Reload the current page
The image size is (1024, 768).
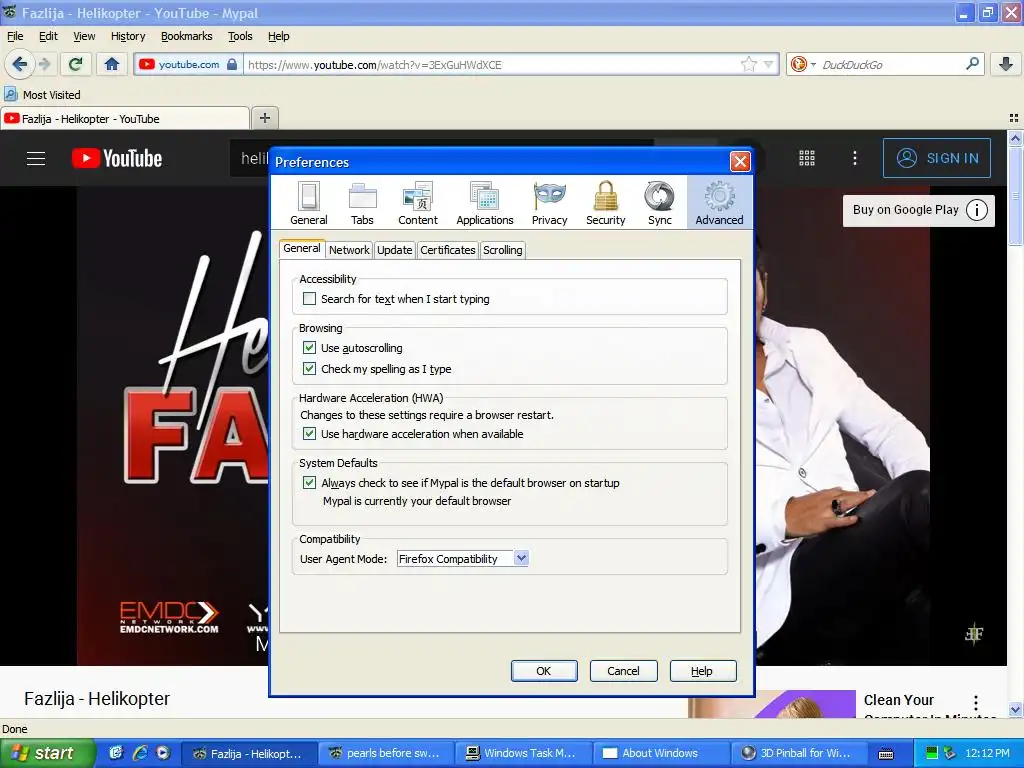pyautogui.click(x=76, y=64)
